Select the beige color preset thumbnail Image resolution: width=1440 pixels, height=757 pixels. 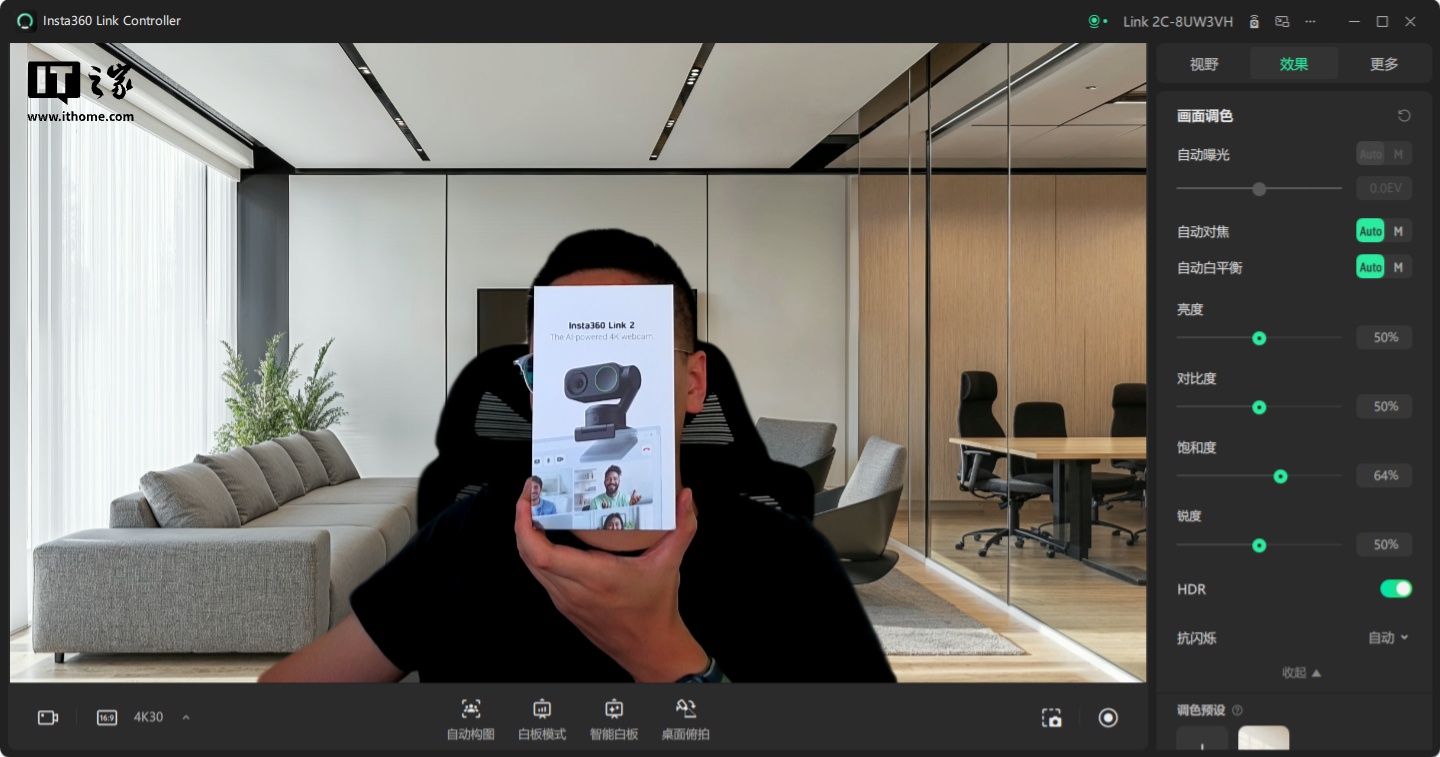[1263, 739]
